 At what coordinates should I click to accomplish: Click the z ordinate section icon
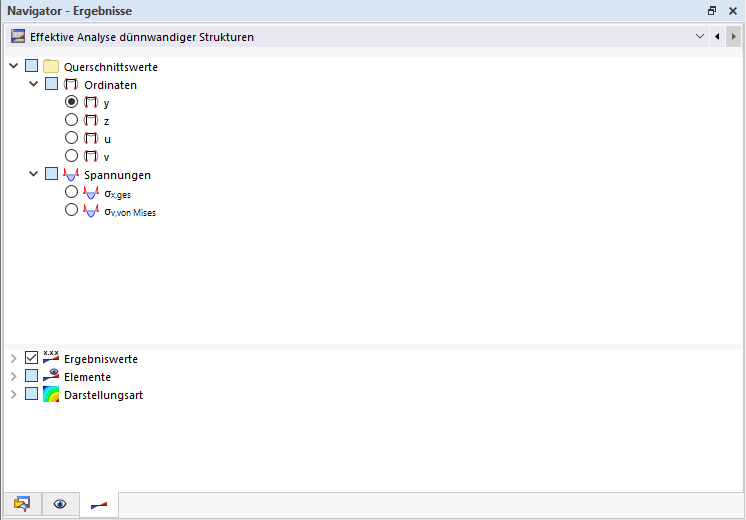tap(91, 120)
